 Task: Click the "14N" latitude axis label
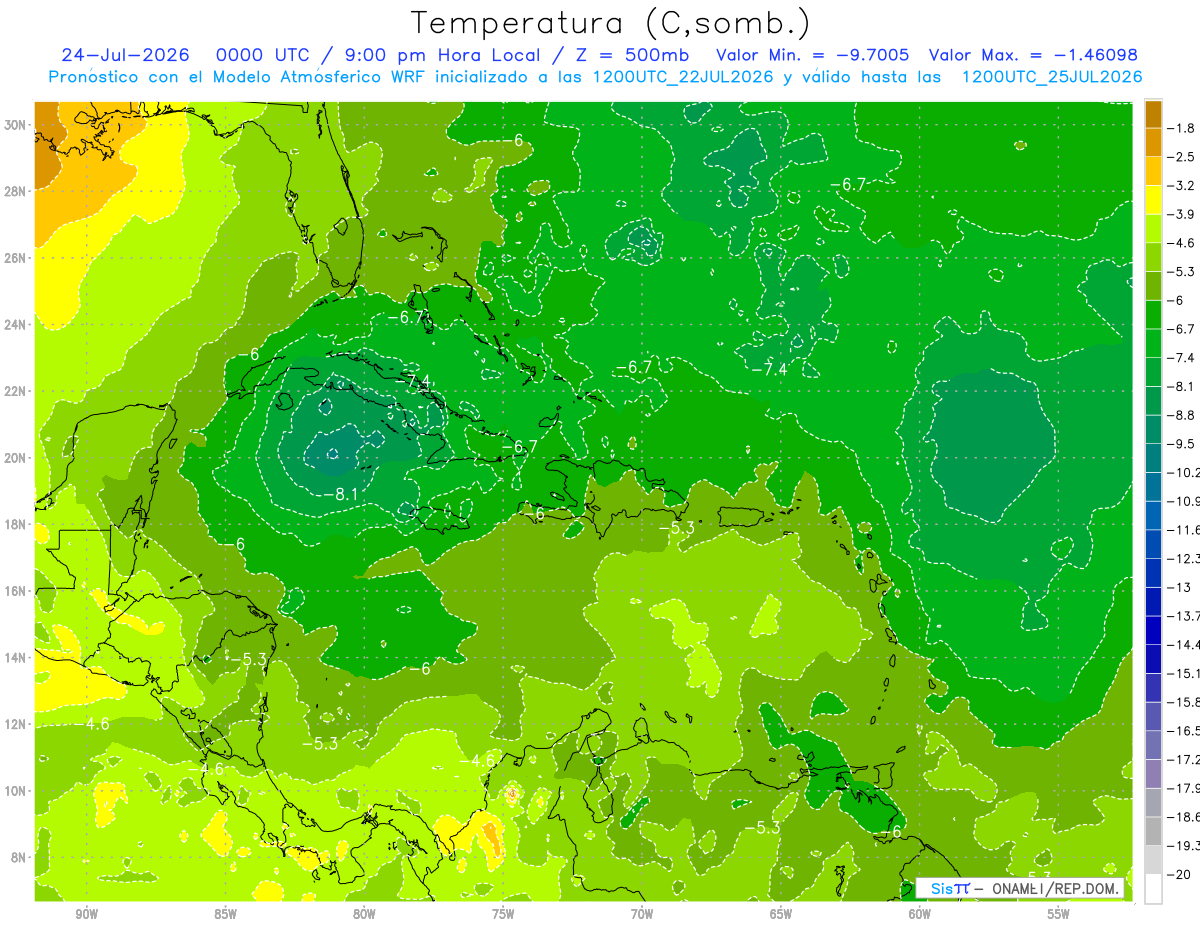coord(16,657)
